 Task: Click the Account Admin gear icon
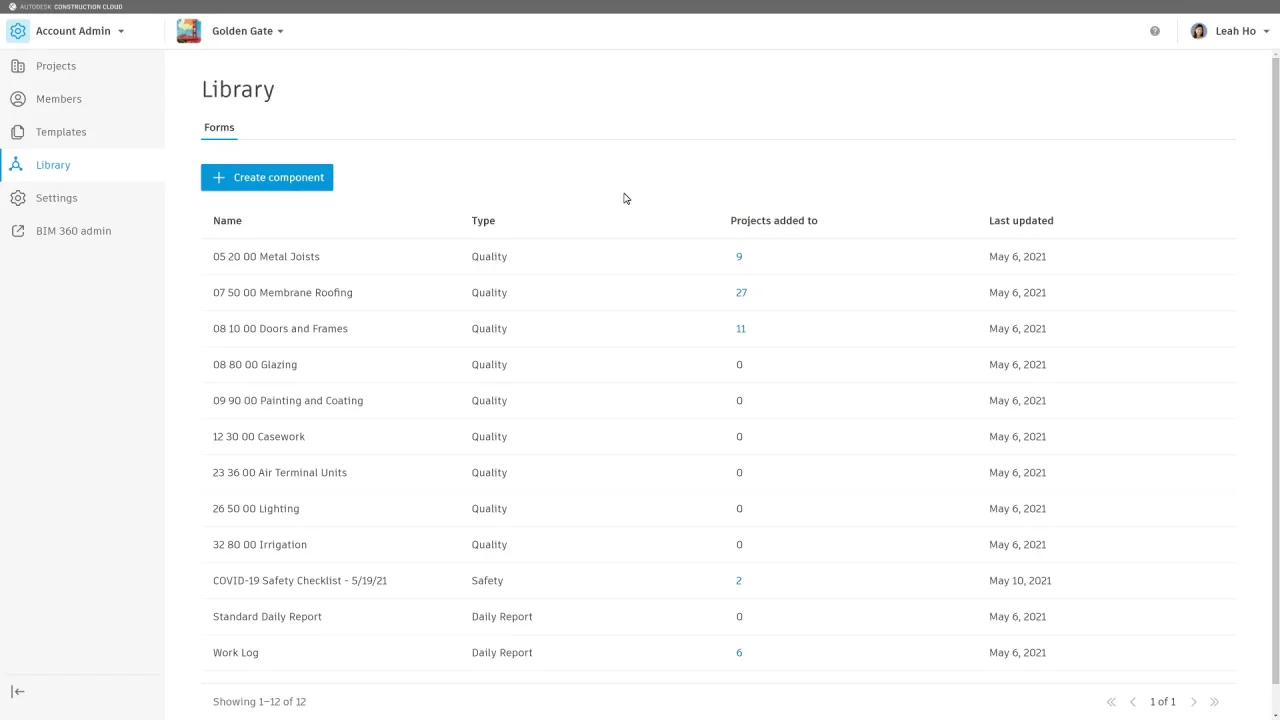pos(18,31)
